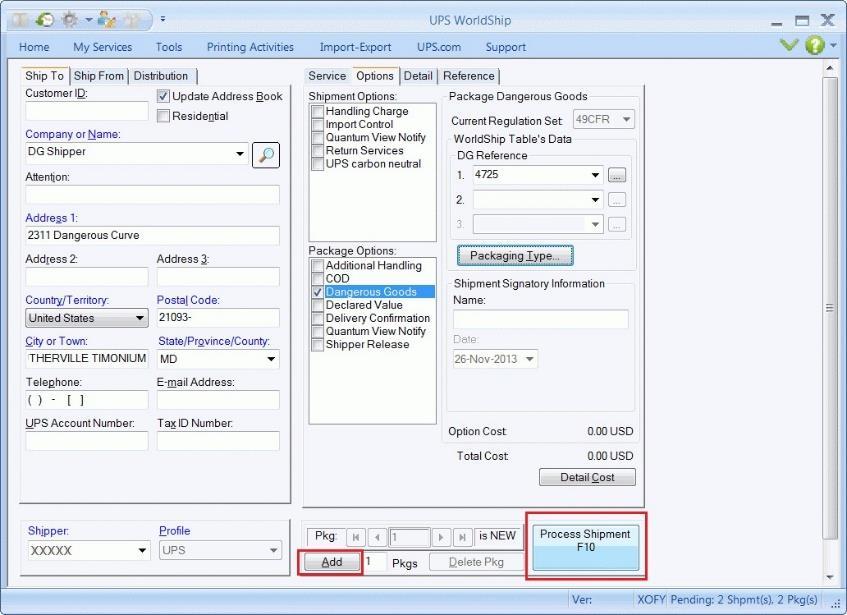The image size is (847, 615).
Task: Go to the previous package arrow
Action: (377, 537)
